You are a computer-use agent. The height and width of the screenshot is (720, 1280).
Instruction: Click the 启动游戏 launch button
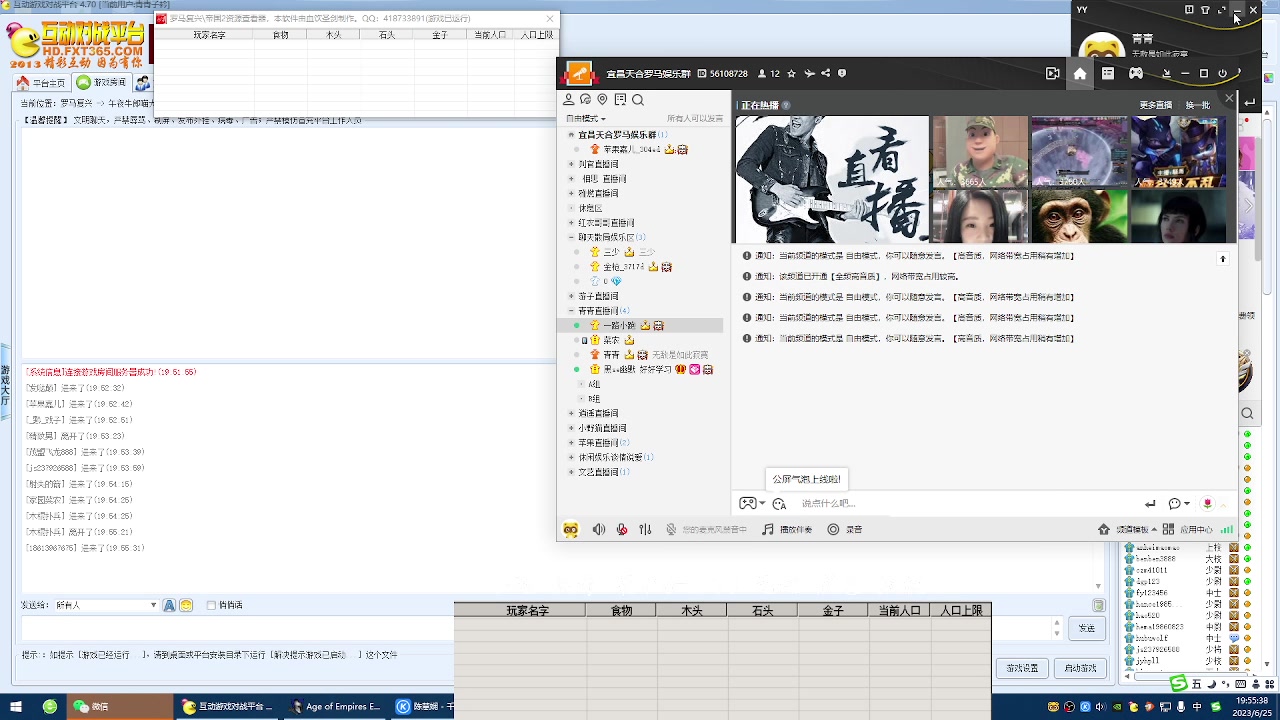pos(1081,668)
